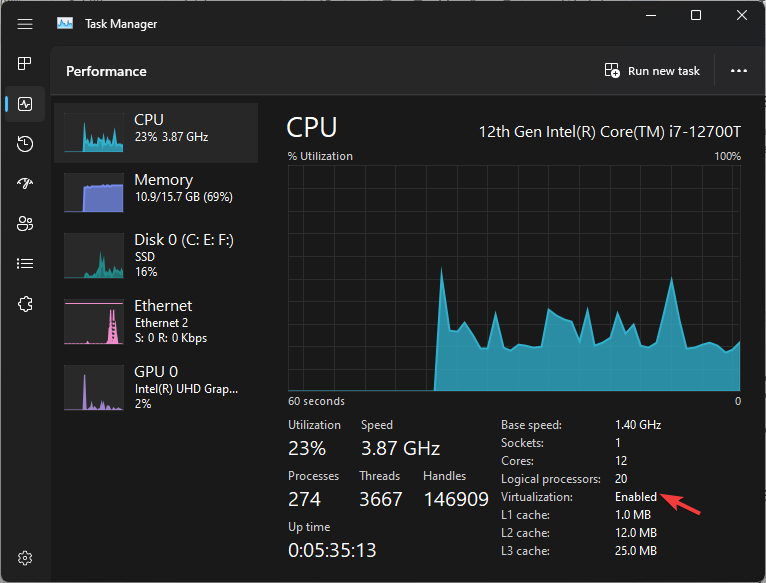Image resolution: width=766 pixels, height=583 pixels.
Task: Open the Processes page icon
Action: 25,64
